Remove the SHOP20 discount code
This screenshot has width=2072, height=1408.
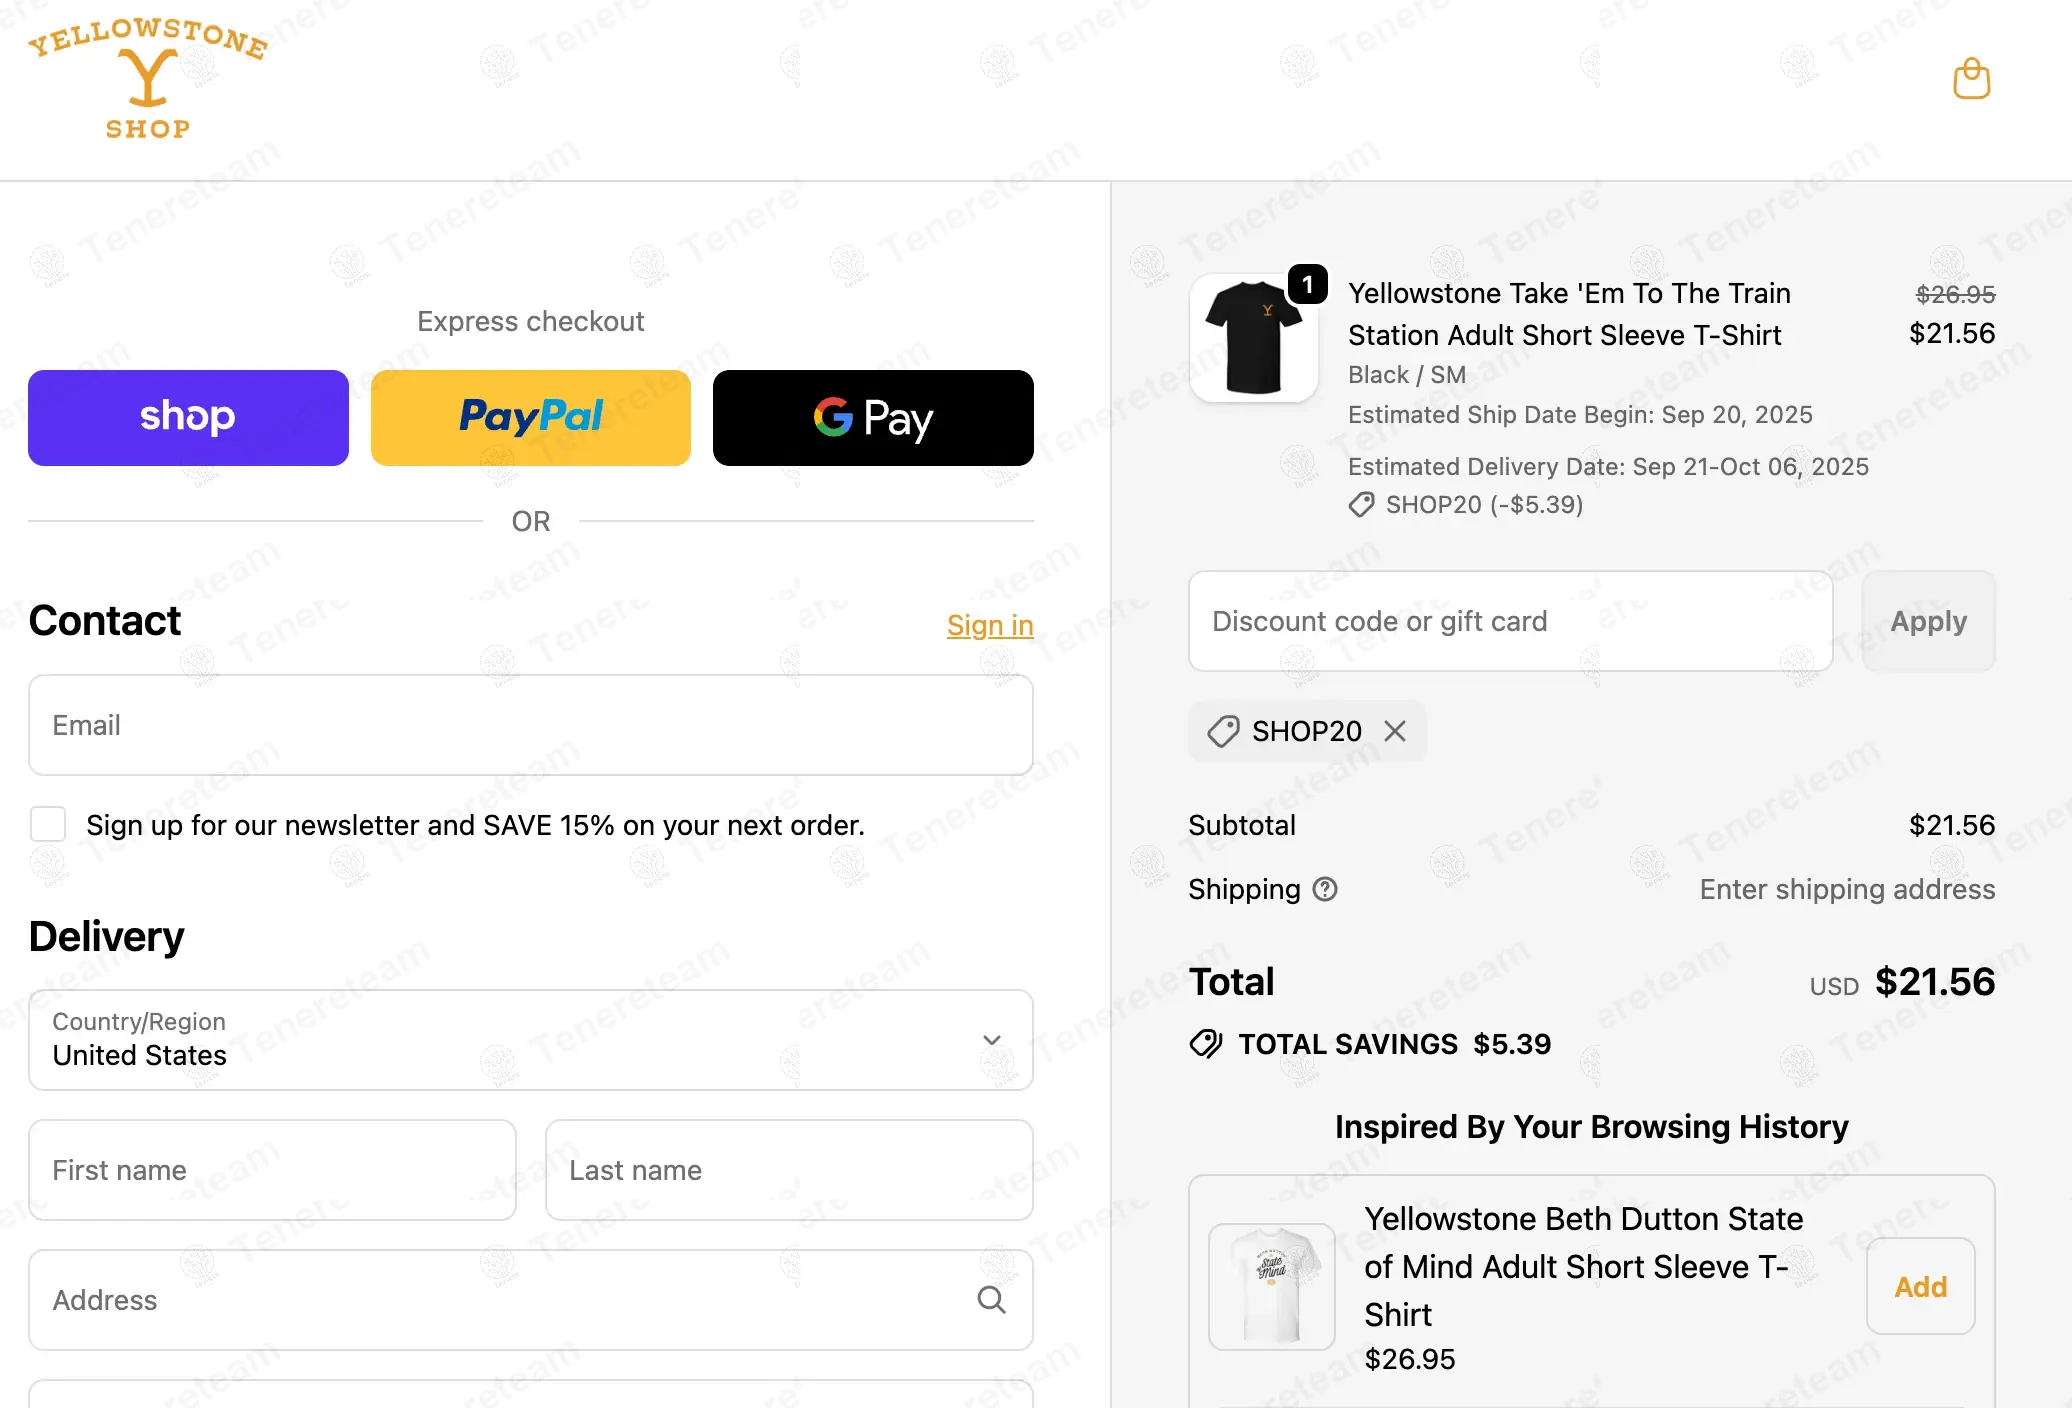click(1395, 731)
